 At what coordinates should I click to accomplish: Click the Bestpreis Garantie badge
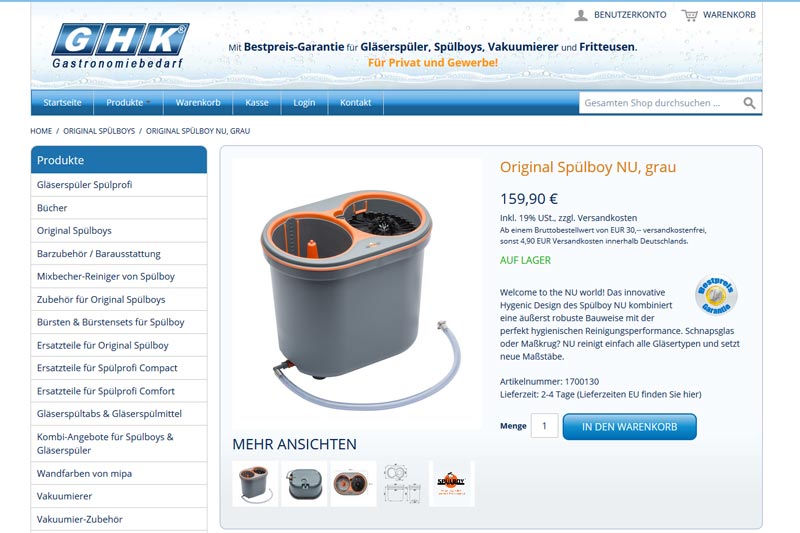[x=716, y=295]
